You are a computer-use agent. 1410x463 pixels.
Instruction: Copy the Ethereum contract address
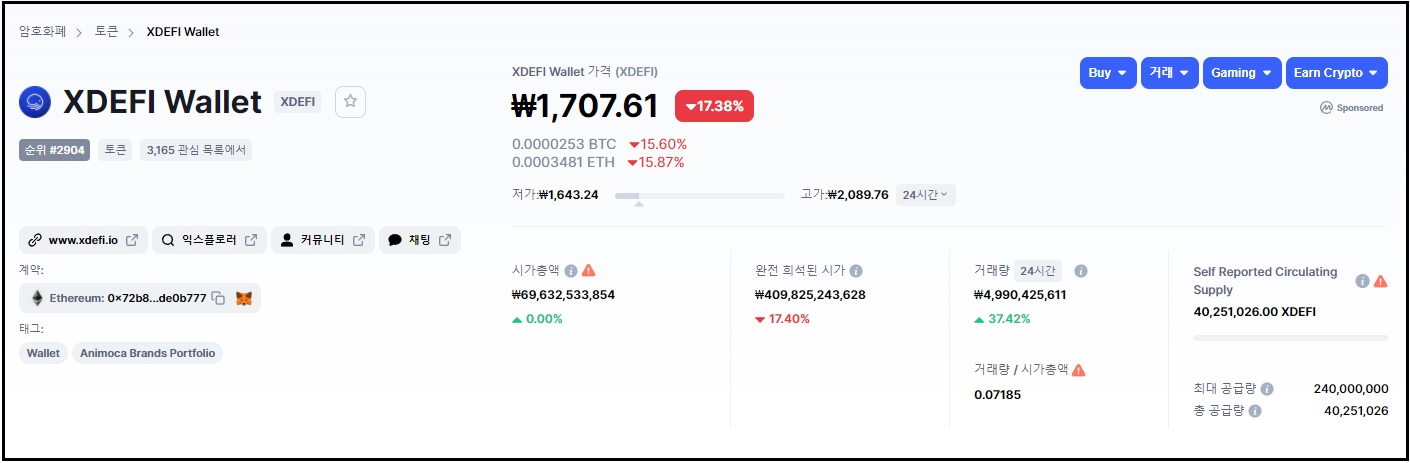(x=218, y=298)
